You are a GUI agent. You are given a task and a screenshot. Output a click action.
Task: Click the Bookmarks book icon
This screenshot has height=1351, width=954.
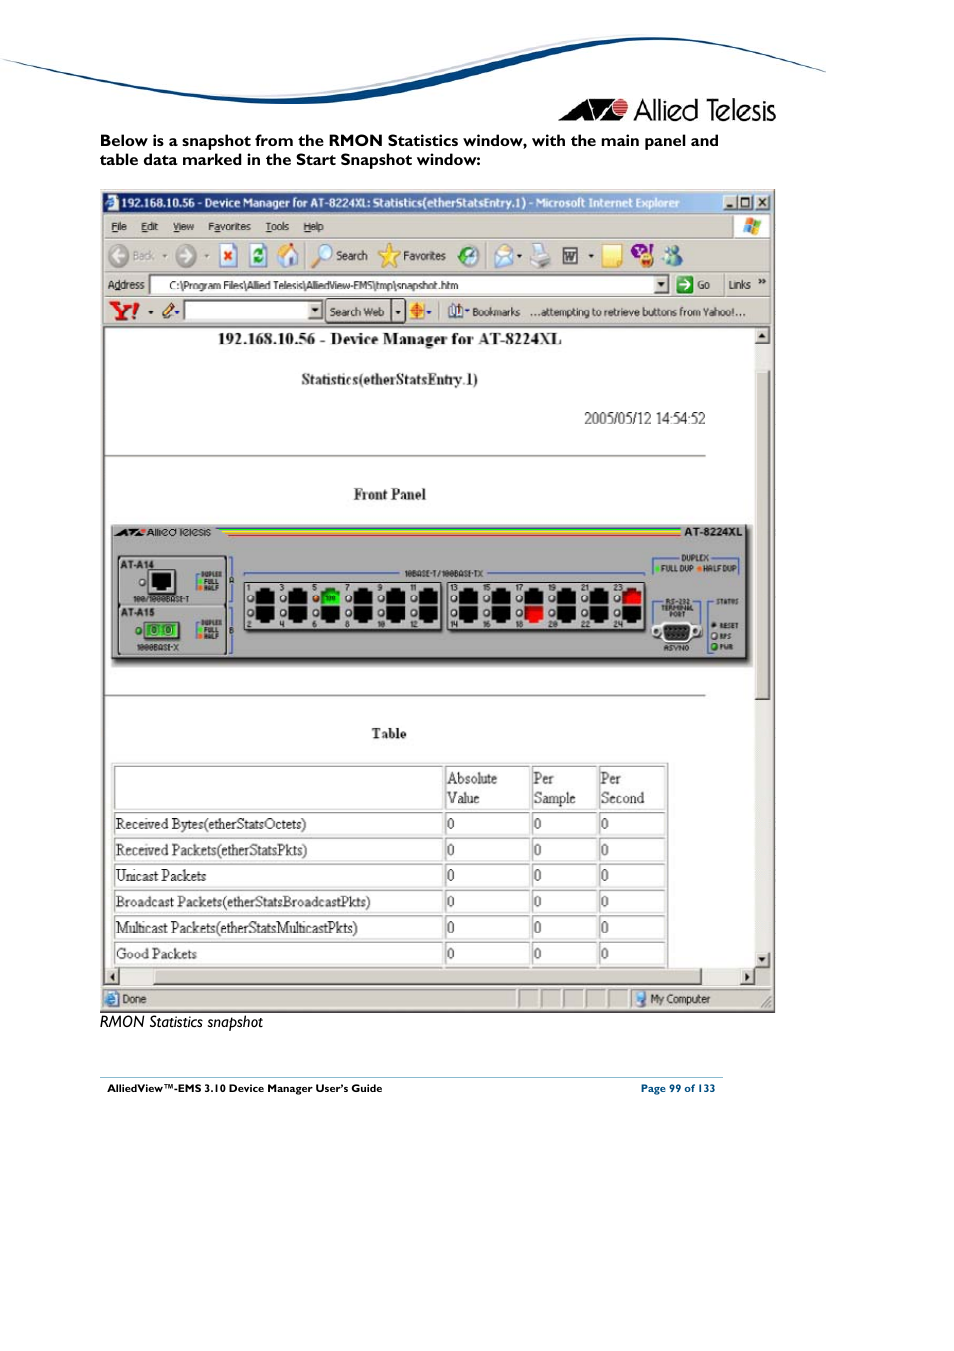coord(455,311)
